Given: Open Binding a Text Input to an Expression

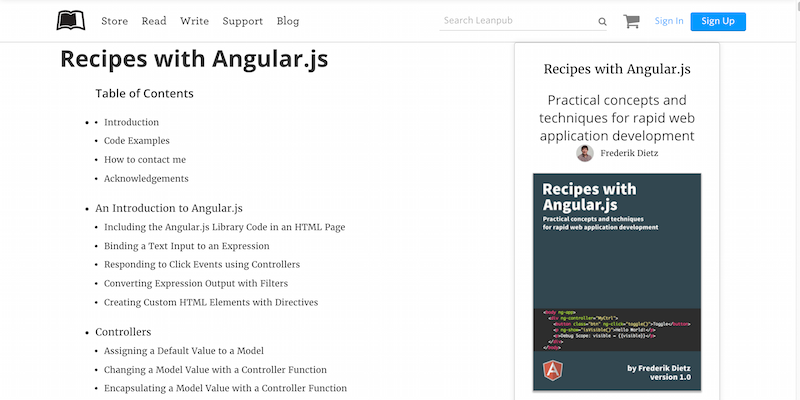Looking at the screenshot, I should pyautogui.click(x=187, y=246).
